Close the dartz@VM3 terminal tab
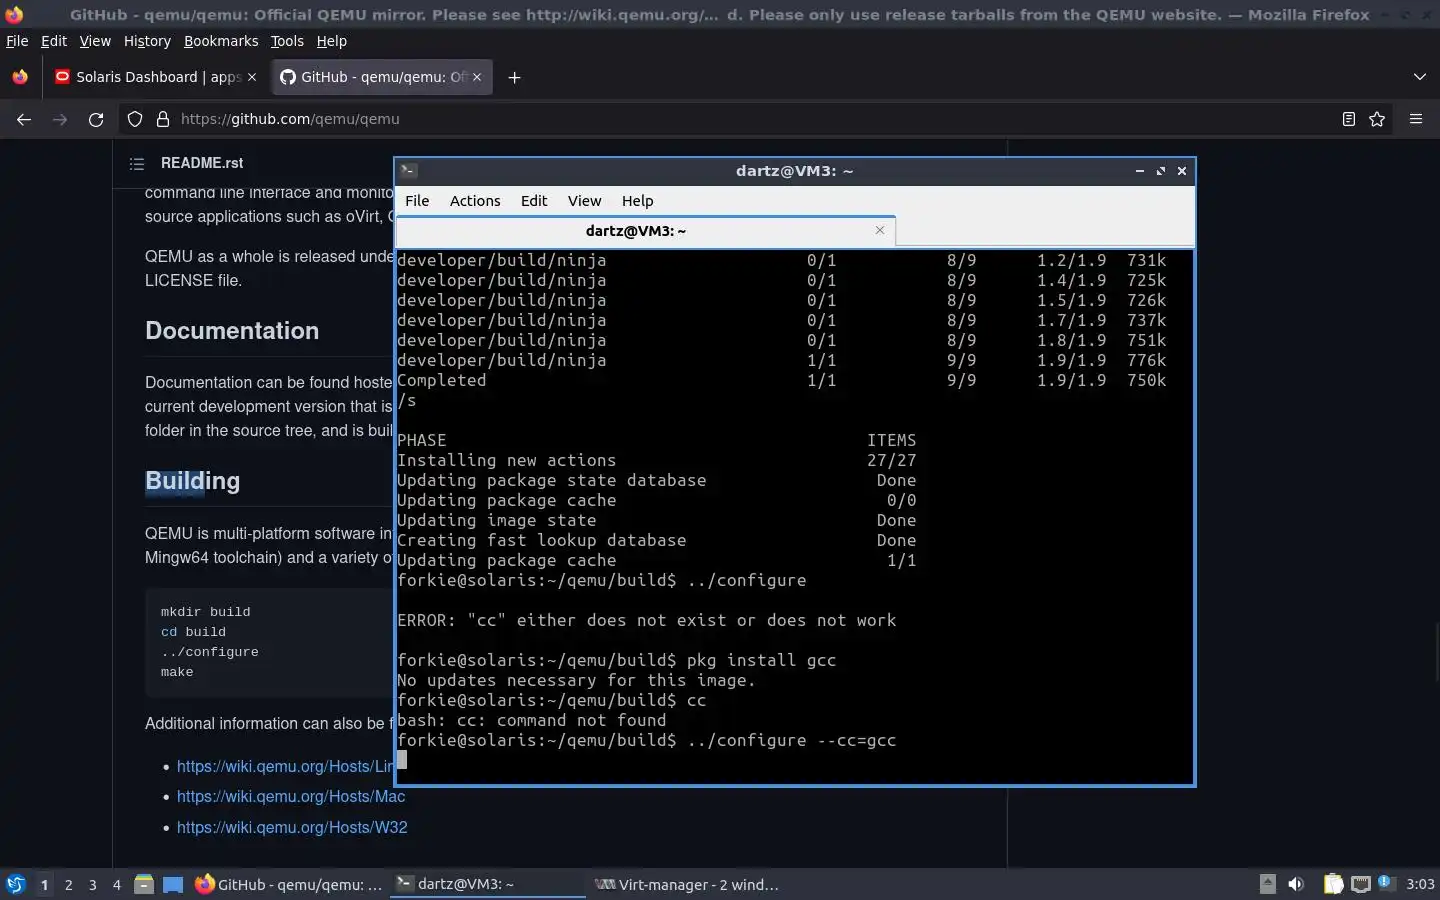 coord(880,230)
